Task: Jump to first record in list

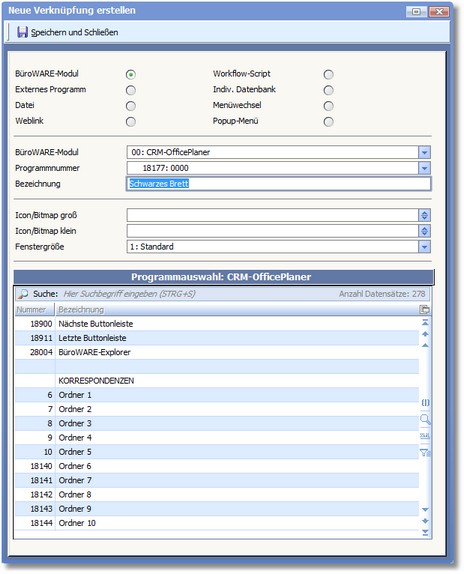Action: 425,323
